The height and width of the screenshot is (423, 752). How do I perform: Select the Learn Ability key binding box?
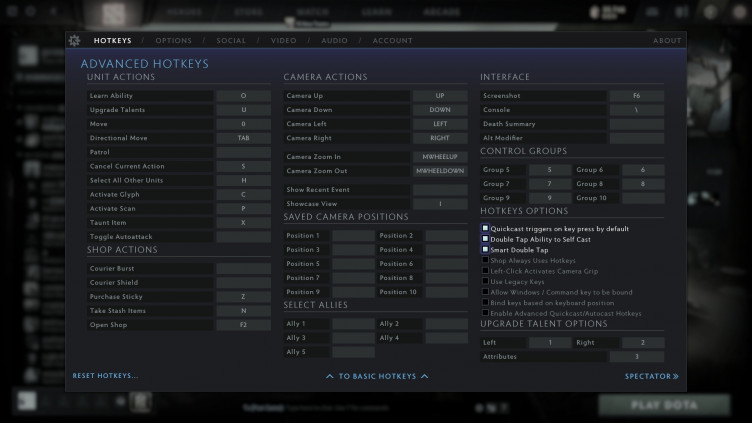pyautogui.click(x=243, y=96)
